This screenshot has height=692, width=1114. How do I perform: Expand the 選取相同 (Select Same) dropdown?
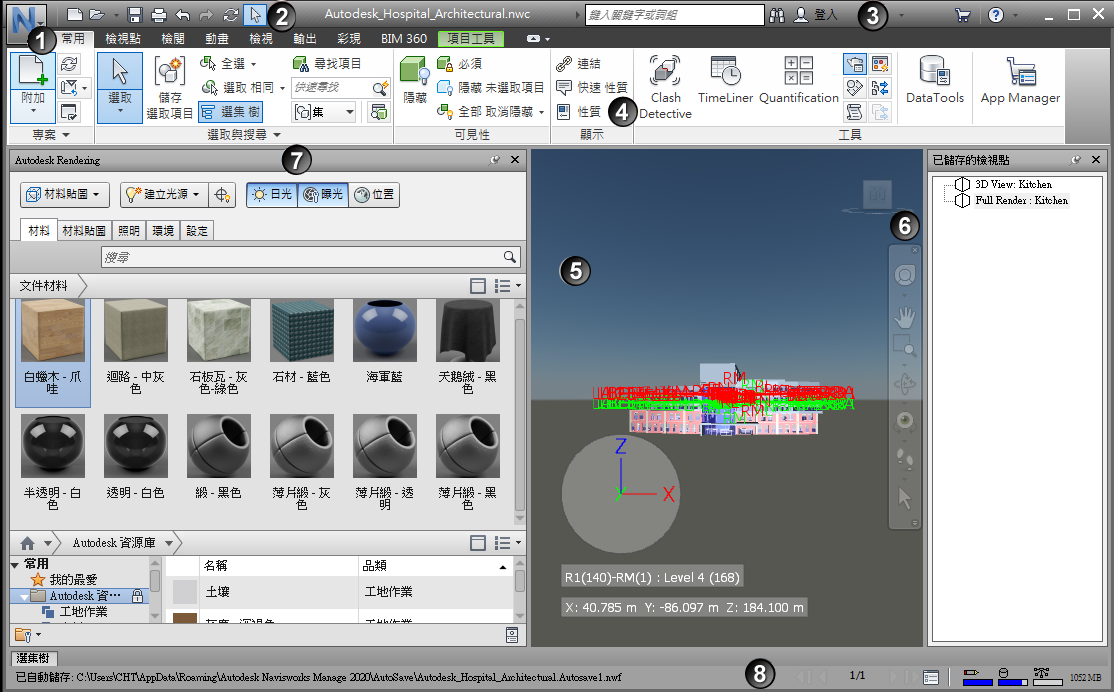(282, 88)
